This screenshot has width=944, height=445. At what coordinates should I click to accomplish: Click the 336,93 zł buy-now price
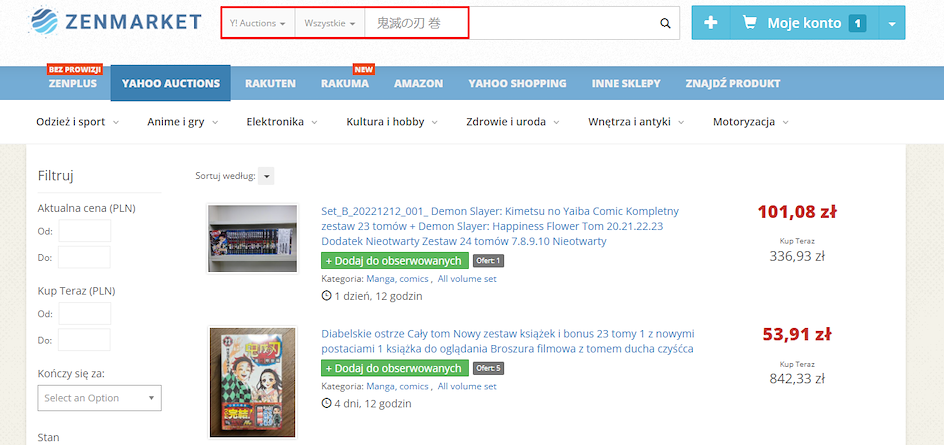click(796, 257)
